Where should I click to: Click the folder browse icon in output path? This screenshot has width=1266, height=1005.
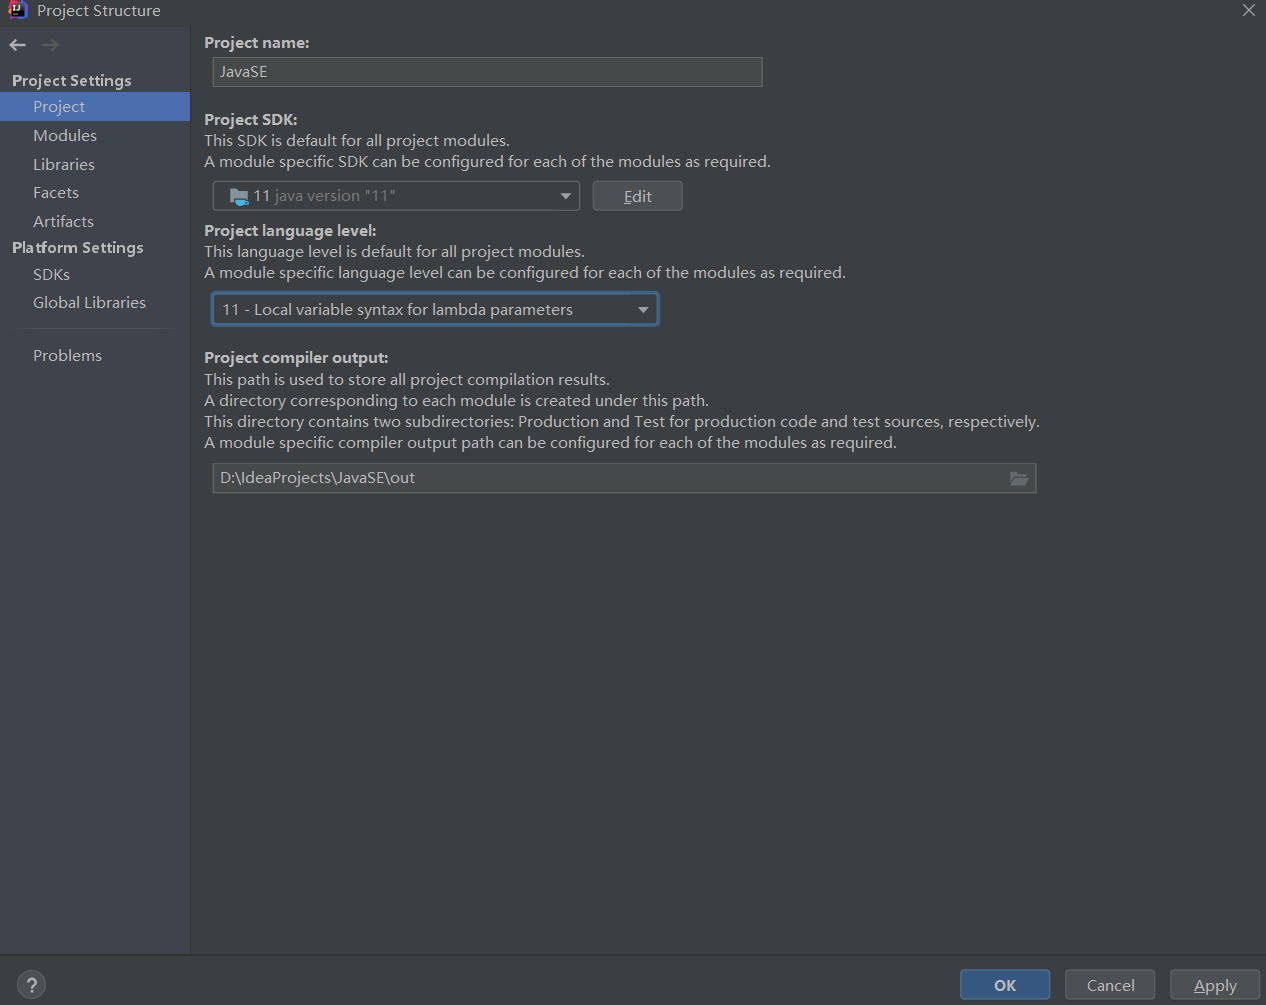click(1018, 479)
